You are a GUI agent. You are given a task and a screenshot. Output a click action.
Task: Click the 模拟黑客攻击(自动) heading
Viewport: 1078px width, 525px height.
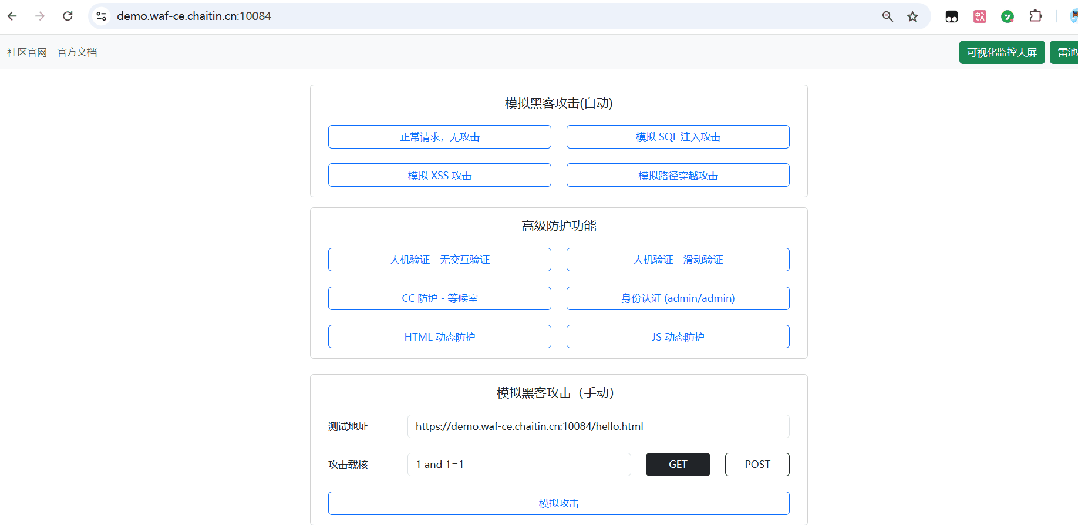(559, 104)
